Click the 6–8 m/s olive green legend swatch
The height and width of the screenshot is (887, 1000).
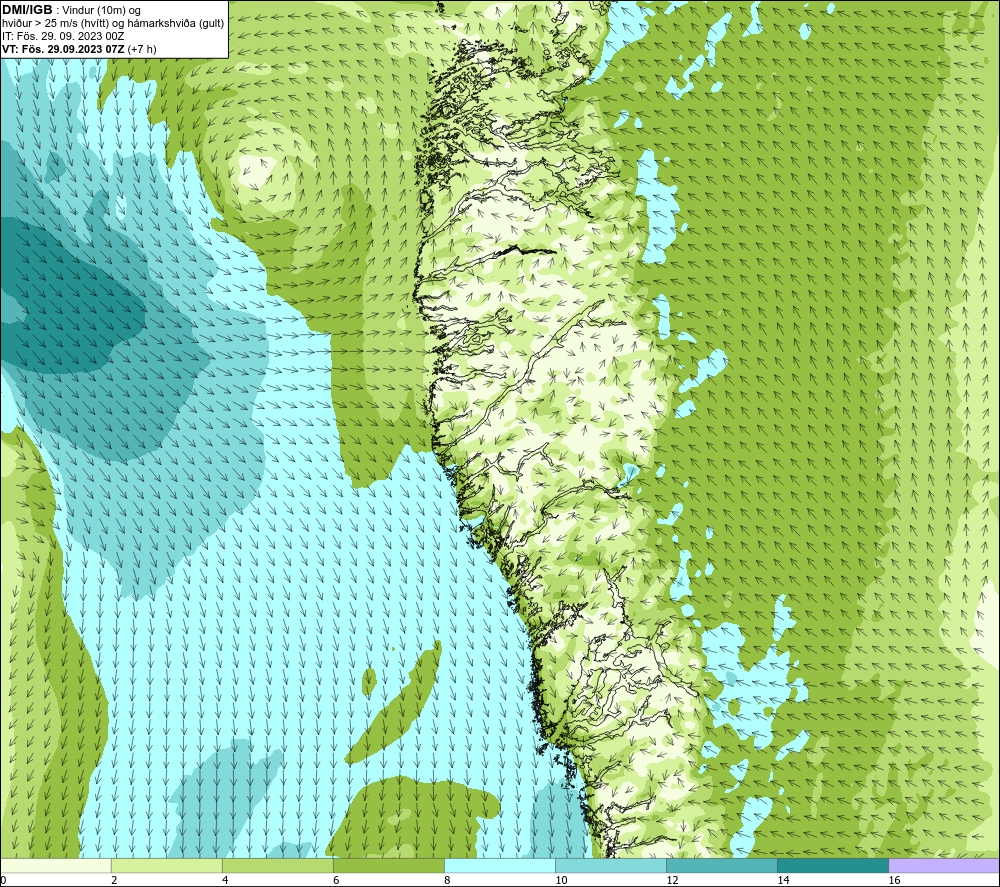(388, 866)
